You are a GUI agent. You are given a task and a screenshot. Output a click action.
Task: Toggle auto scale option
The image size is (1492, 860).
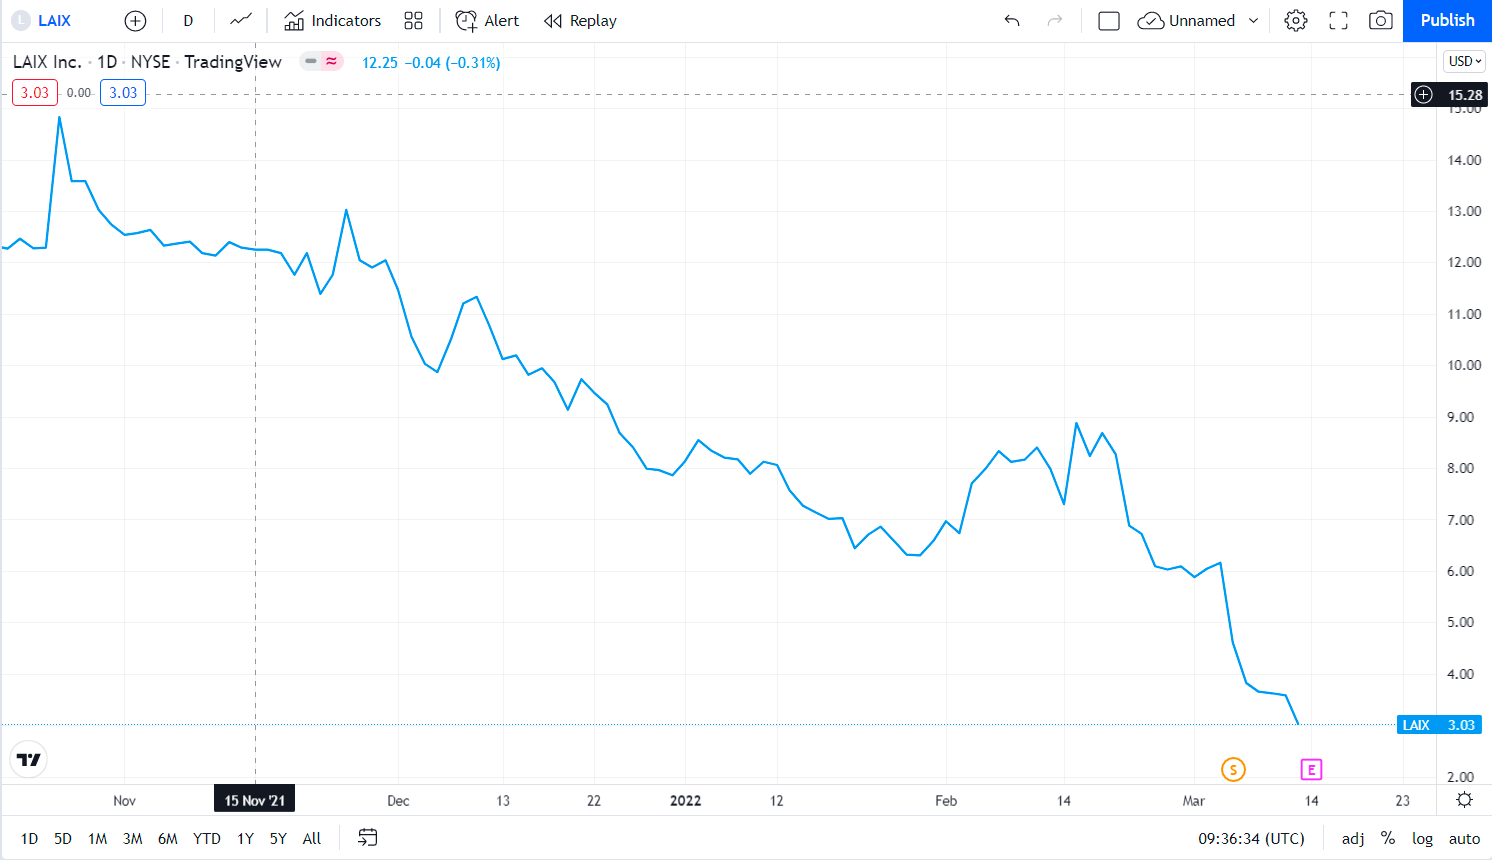tap(1464, 839)
